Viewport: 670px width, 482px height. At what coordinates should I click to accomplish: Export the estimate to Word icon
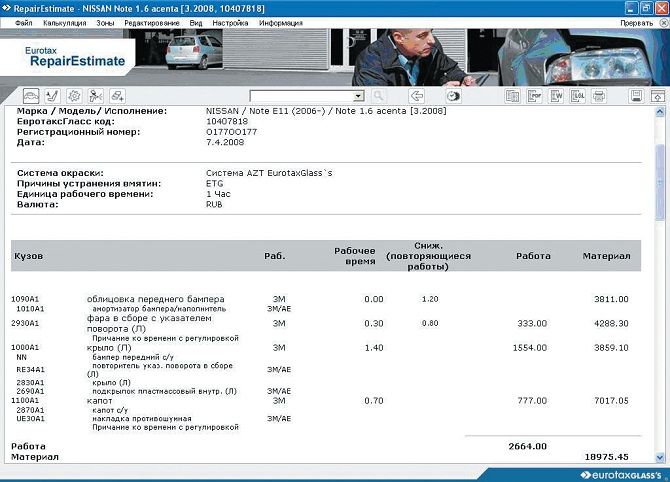click(556, 96)
